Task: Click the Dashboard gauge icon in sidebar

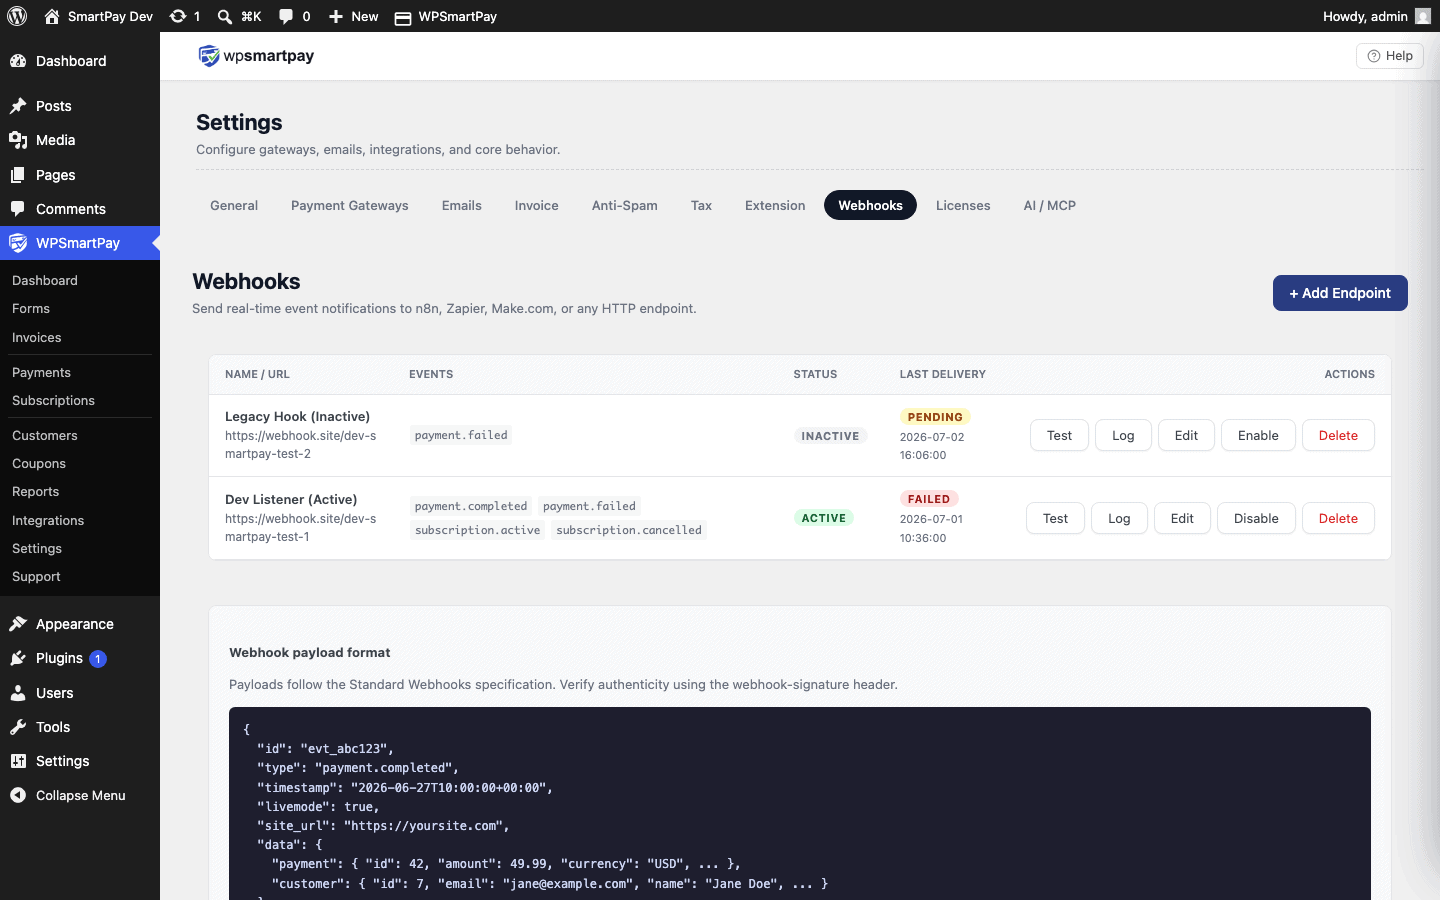Action: pyautogui.click(x=18, y=61)
